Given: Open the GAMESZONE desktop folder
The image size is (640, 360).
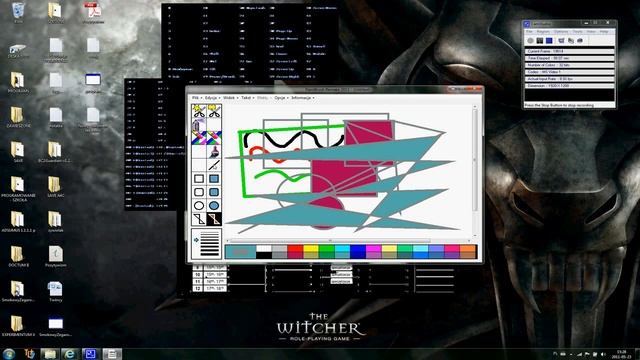Looking at the screenshot, I should coord(18,117).
